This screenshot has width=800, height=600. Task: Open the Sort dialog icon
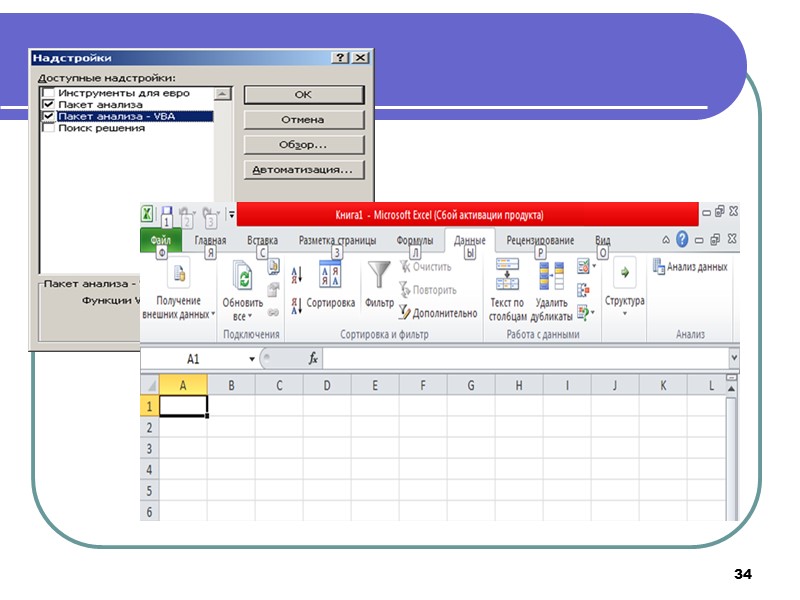coord(330,273)
